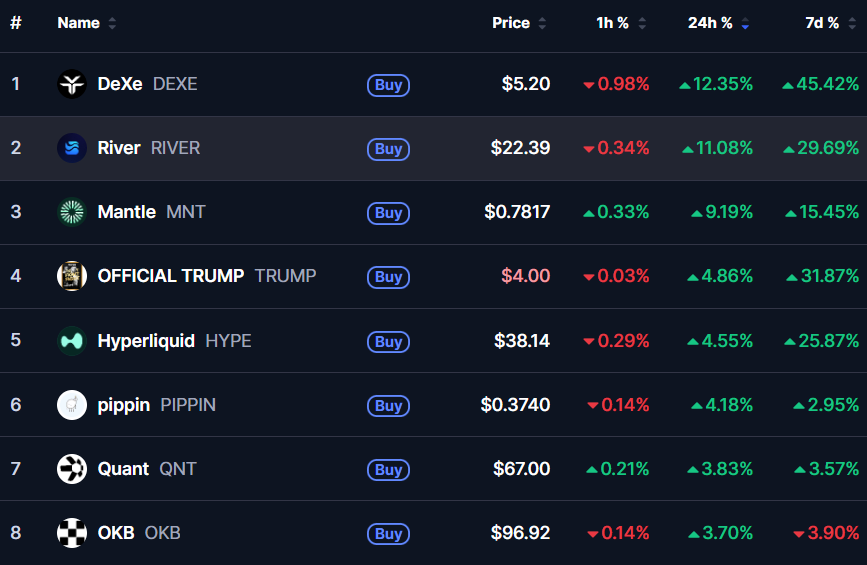Select the River price $22.39 cell
867x565 pixels.
click(520, 148)
